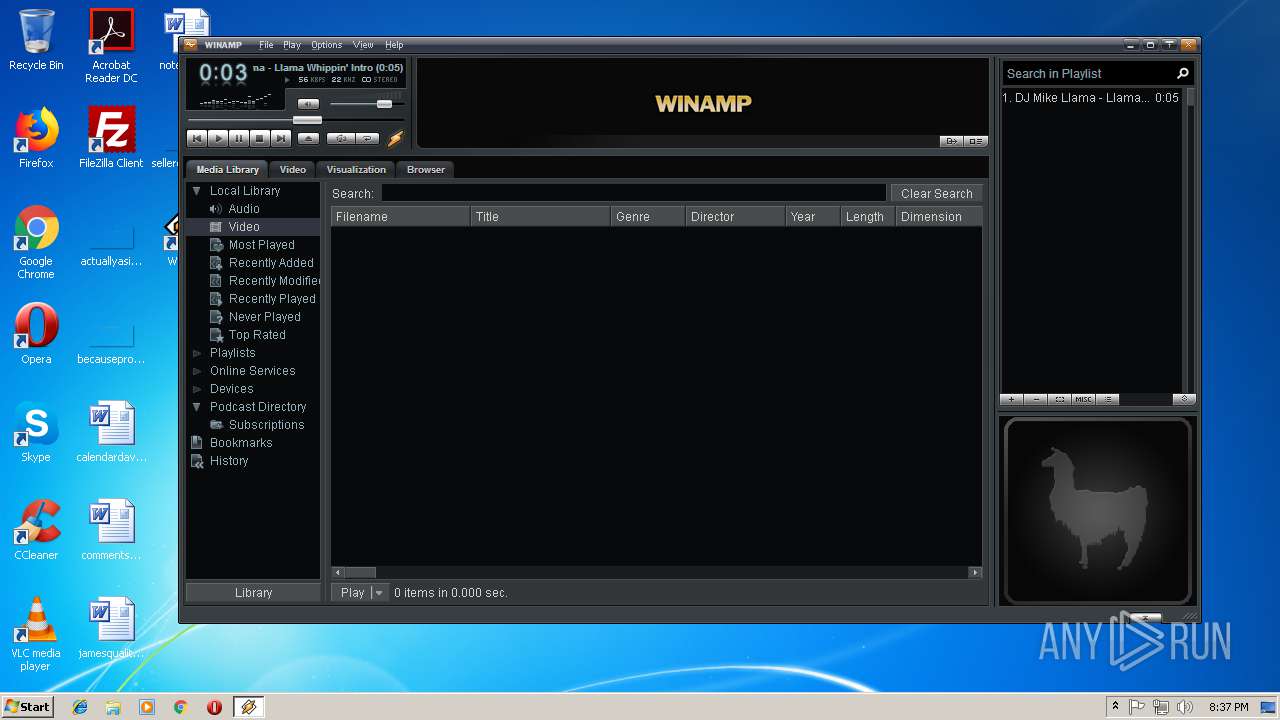Switch to the Browser tab
Image resolution: width=1280 pixels, height=720 pixels.
coord(426,169)
